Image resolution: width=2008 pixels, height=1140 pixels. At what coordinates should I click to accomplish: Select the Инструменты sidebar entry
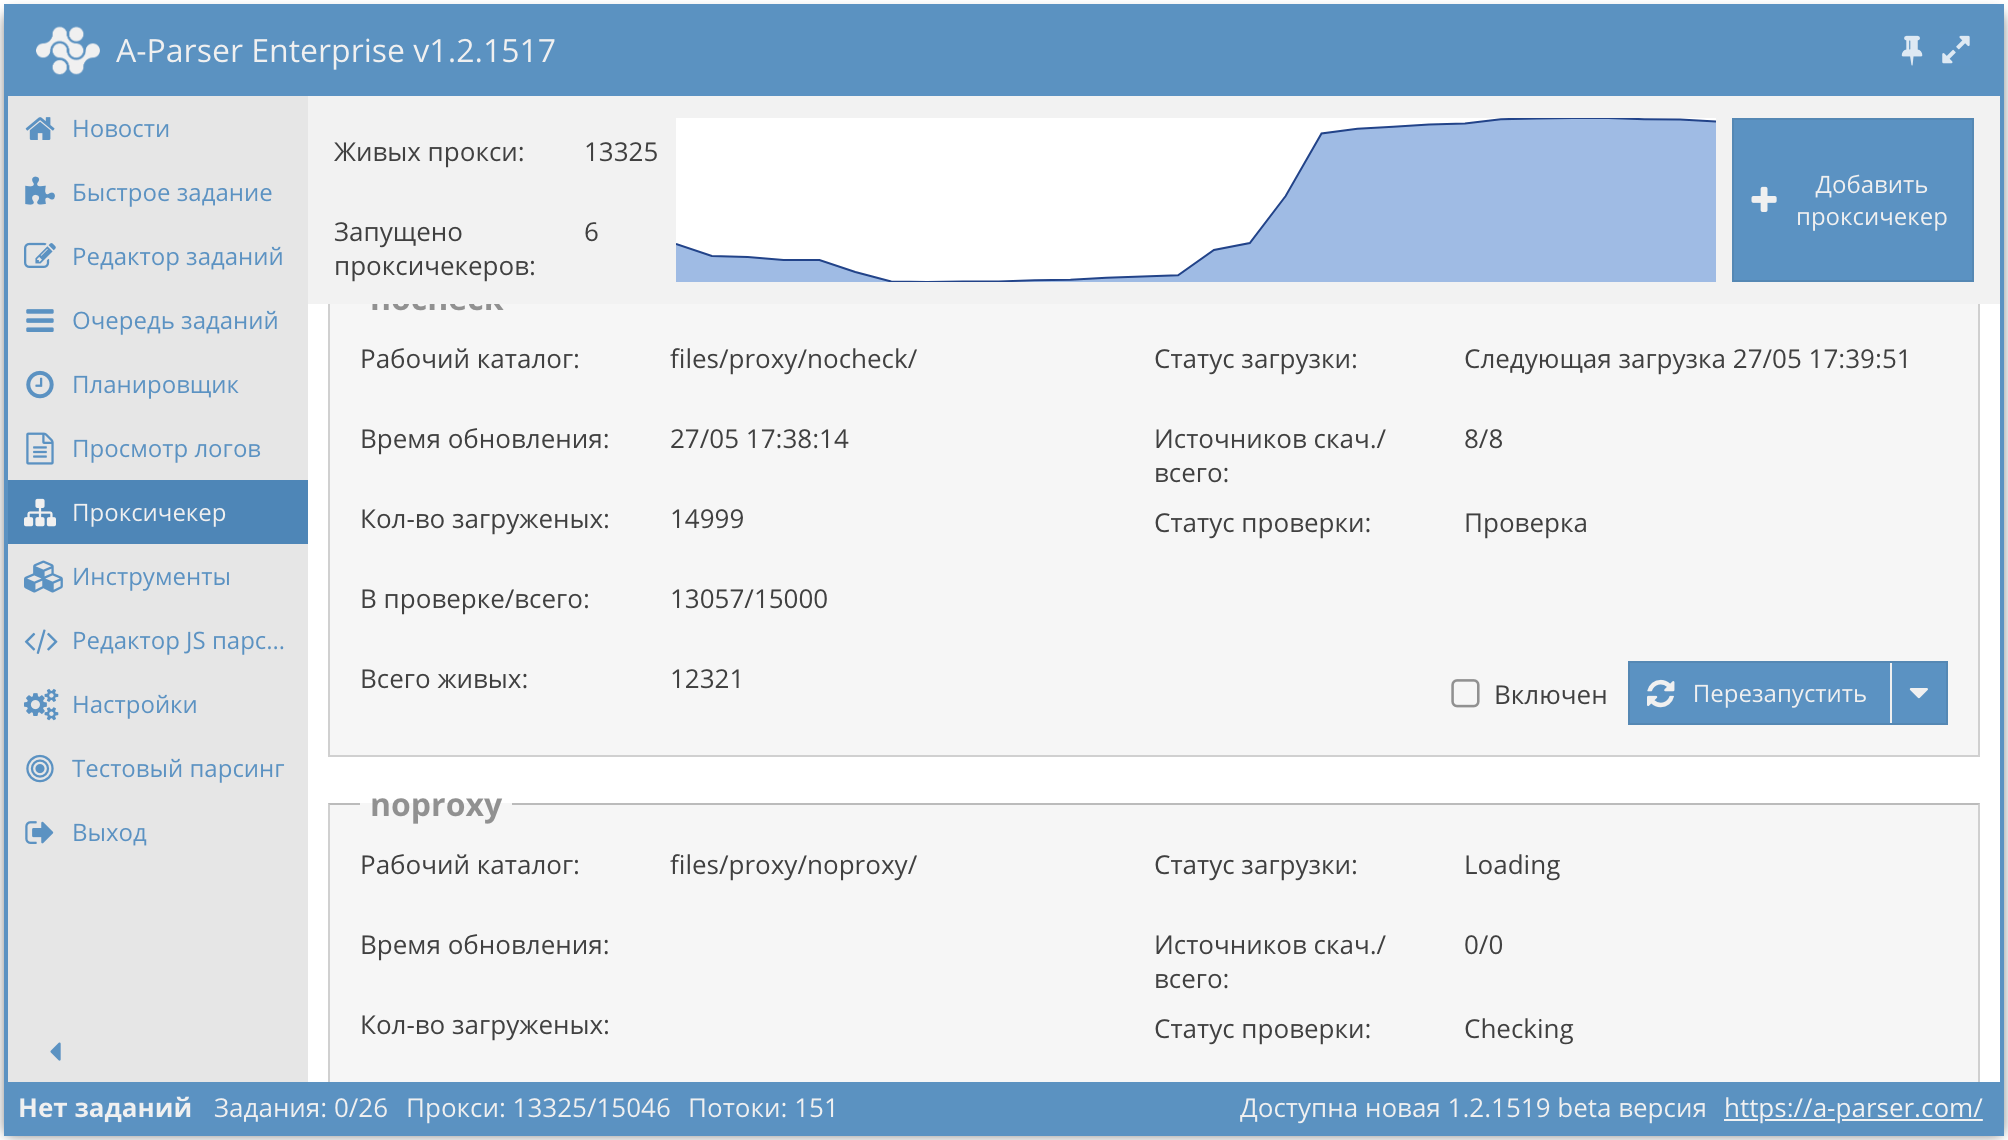click(x=151, y=576)
